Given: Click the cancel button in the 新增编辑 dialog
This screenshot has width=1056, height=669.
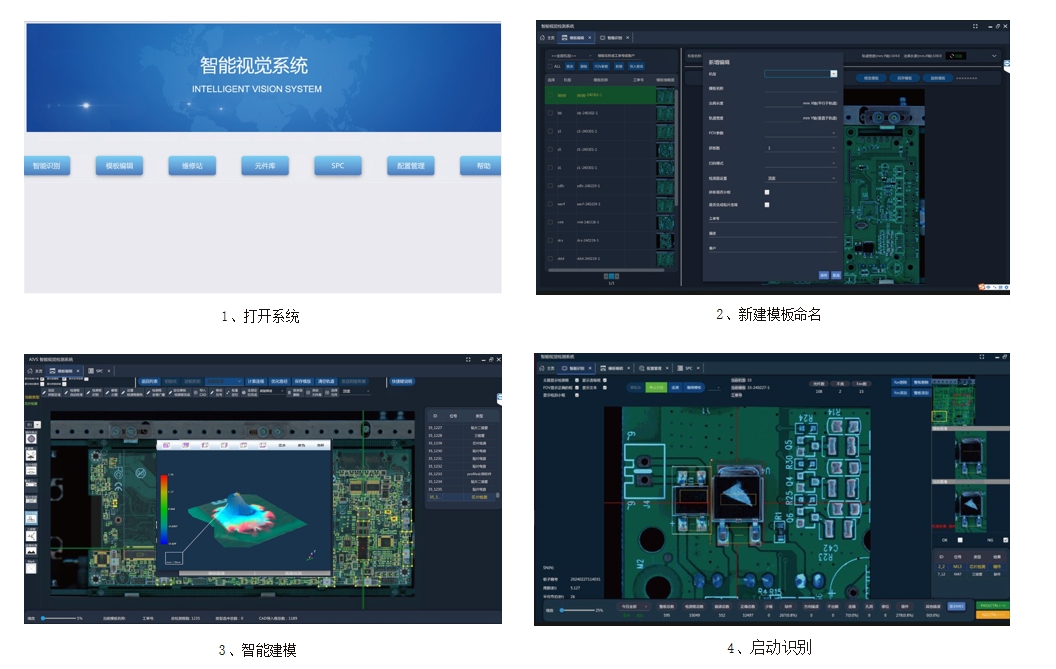Looking at the screenshot, I should (836, 275).
